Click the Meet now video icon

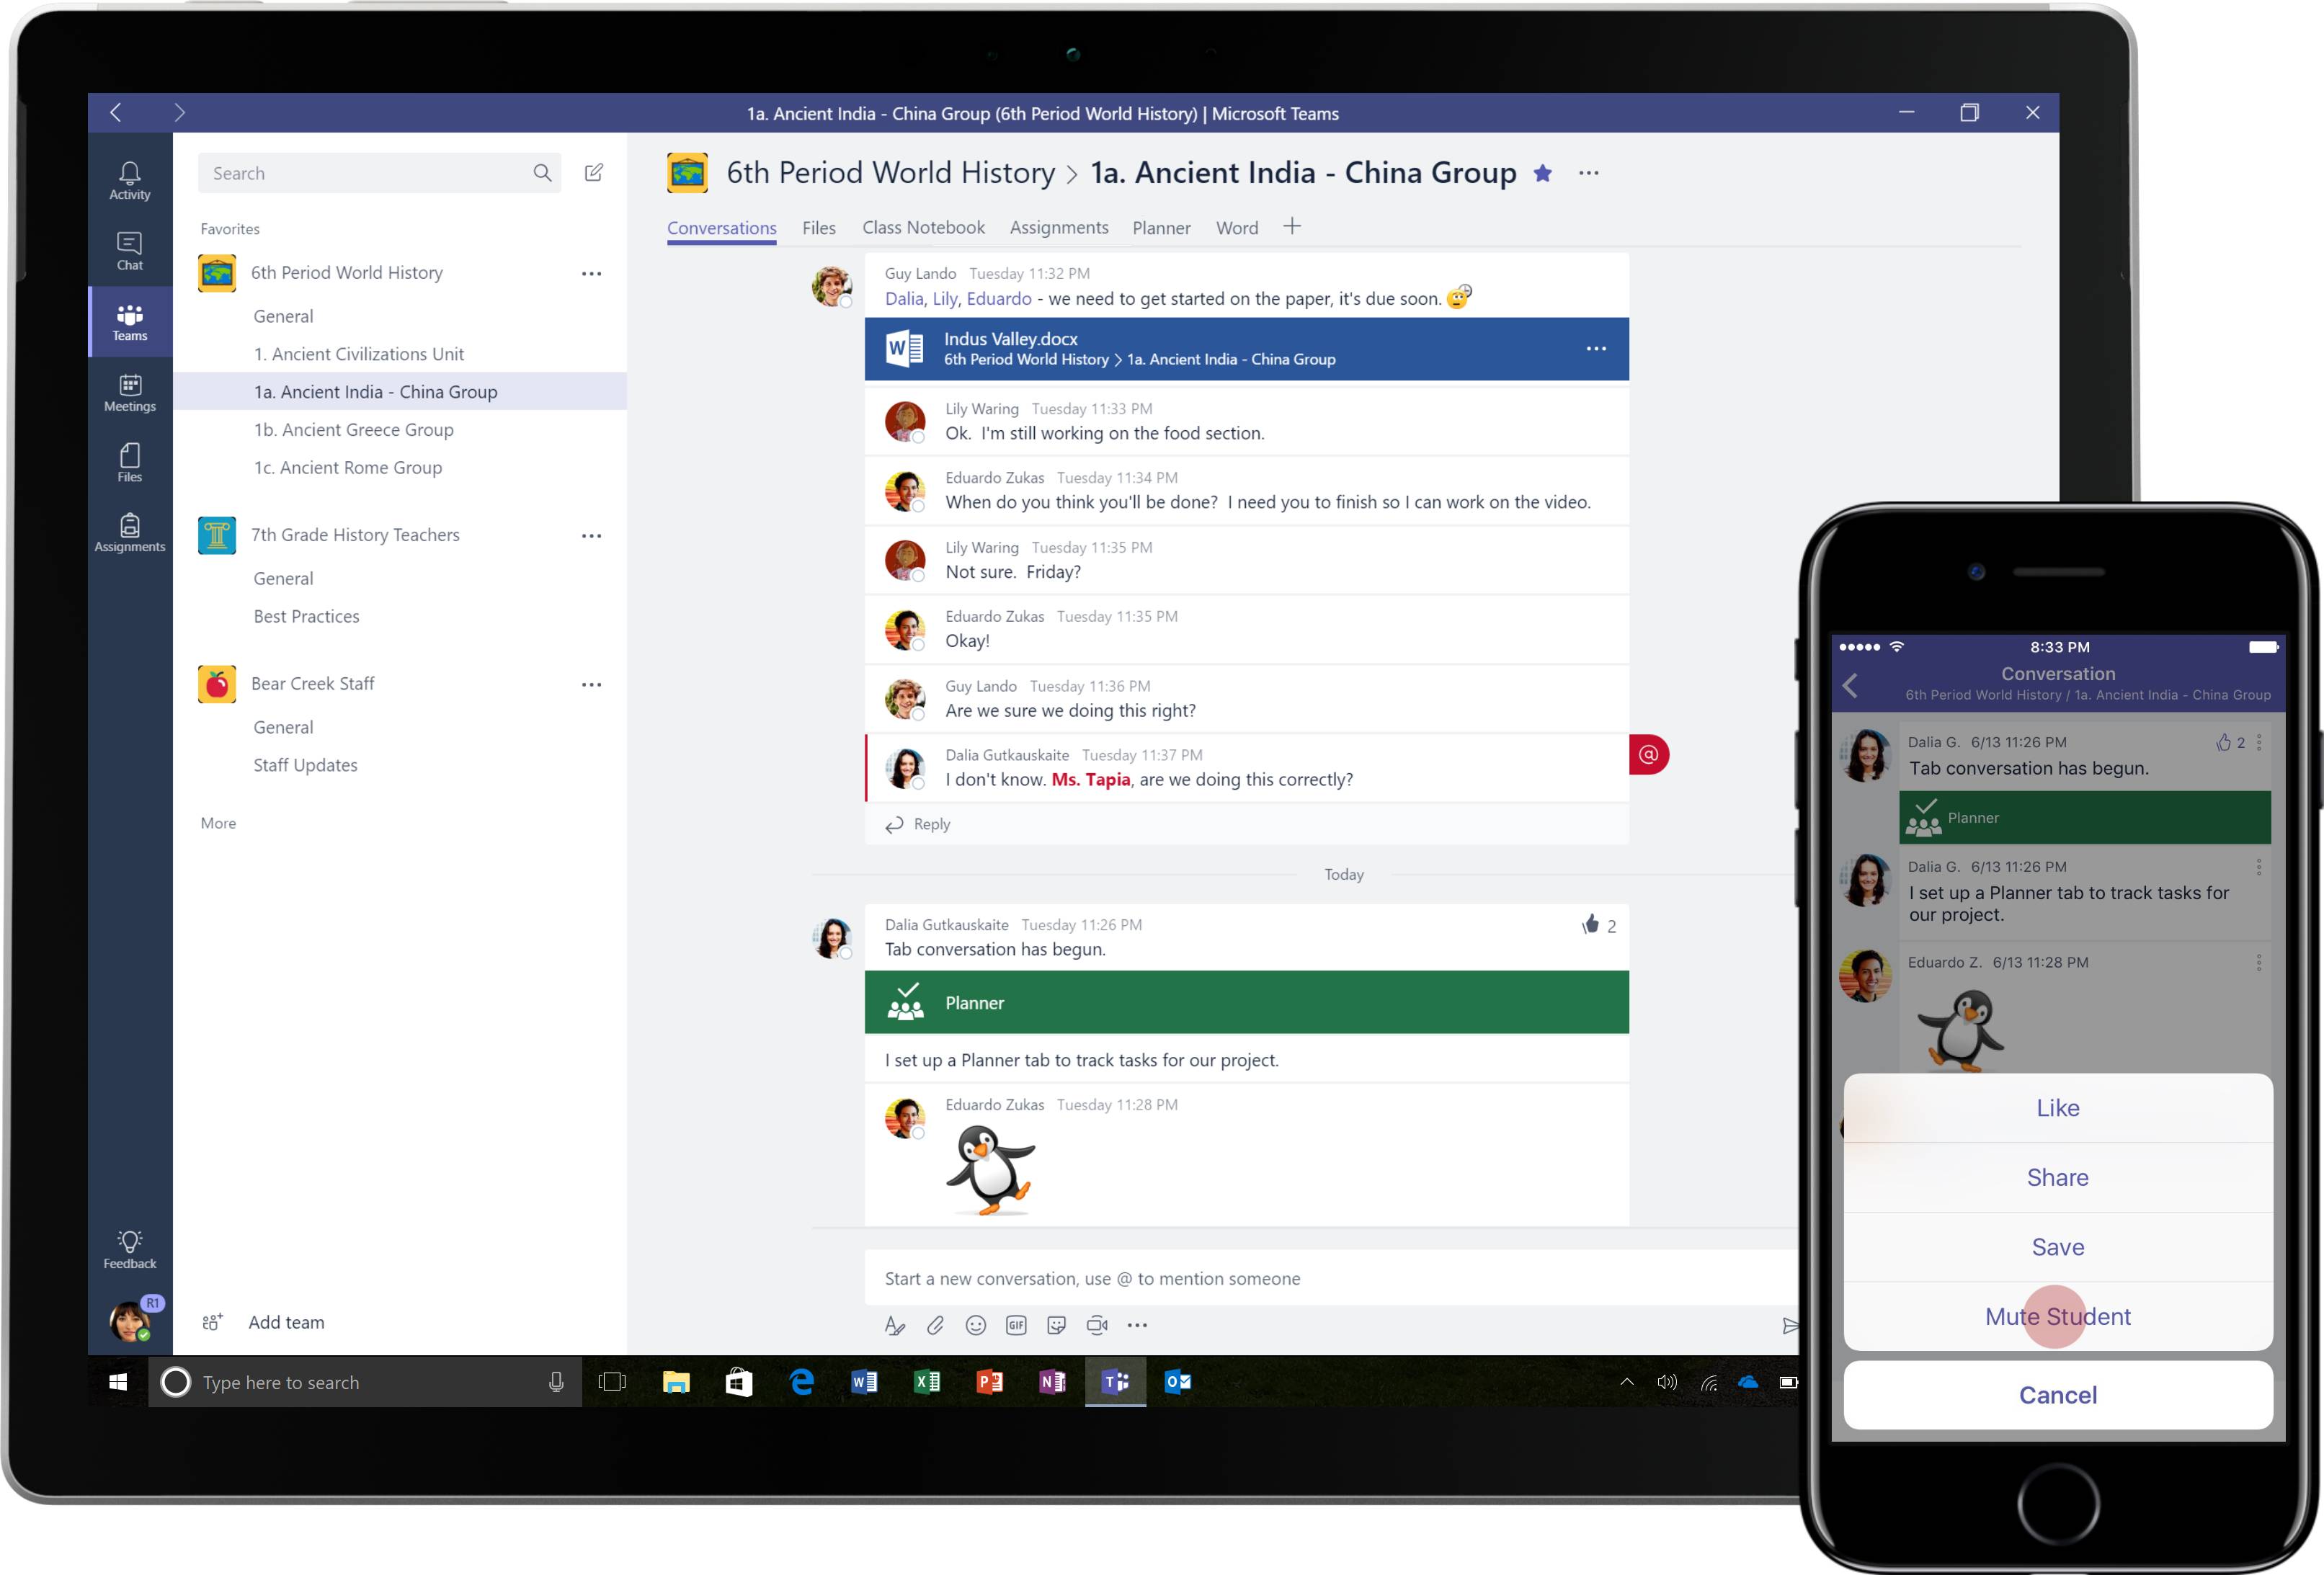pos(1097,1325)
